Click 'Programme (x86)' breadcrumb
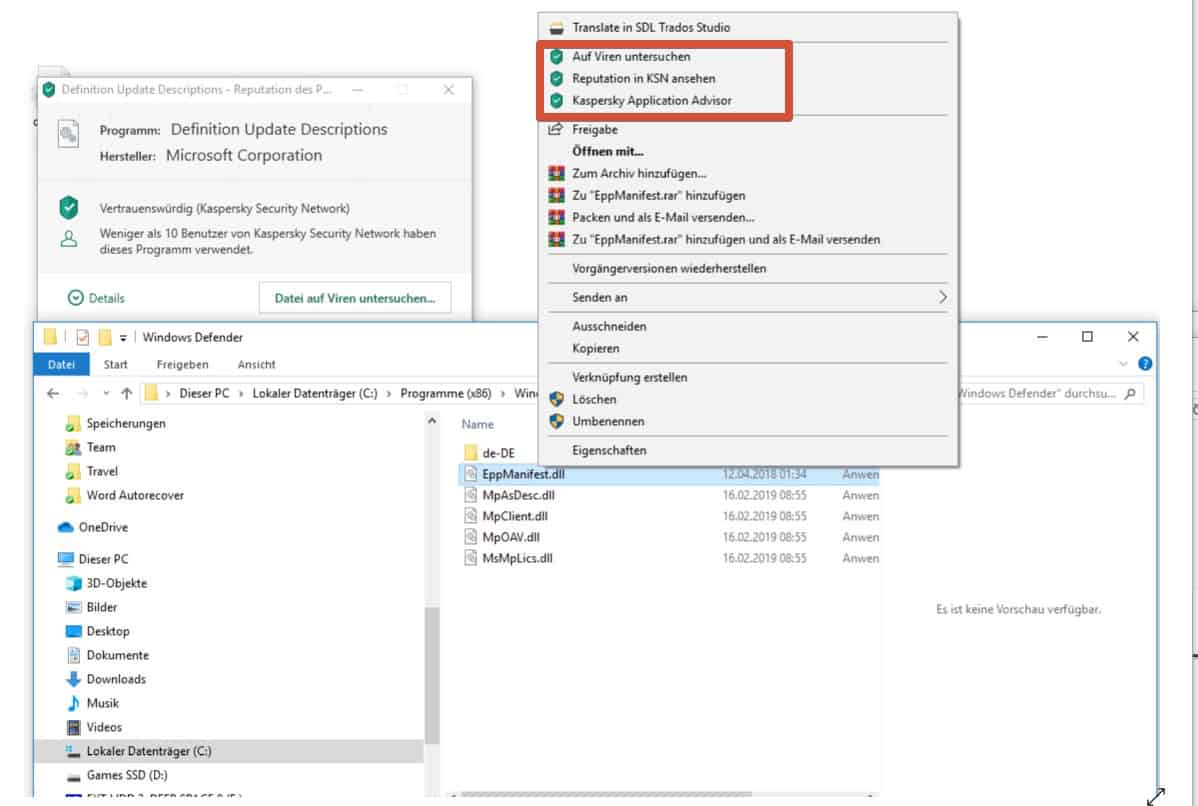The width and height of the screenshot is (1198, 806). point(445,393)
